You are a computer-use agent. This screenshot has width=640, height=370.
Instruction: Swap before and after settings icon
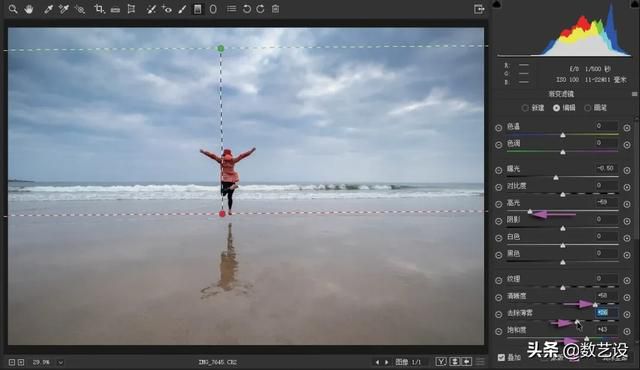[454, 362]
